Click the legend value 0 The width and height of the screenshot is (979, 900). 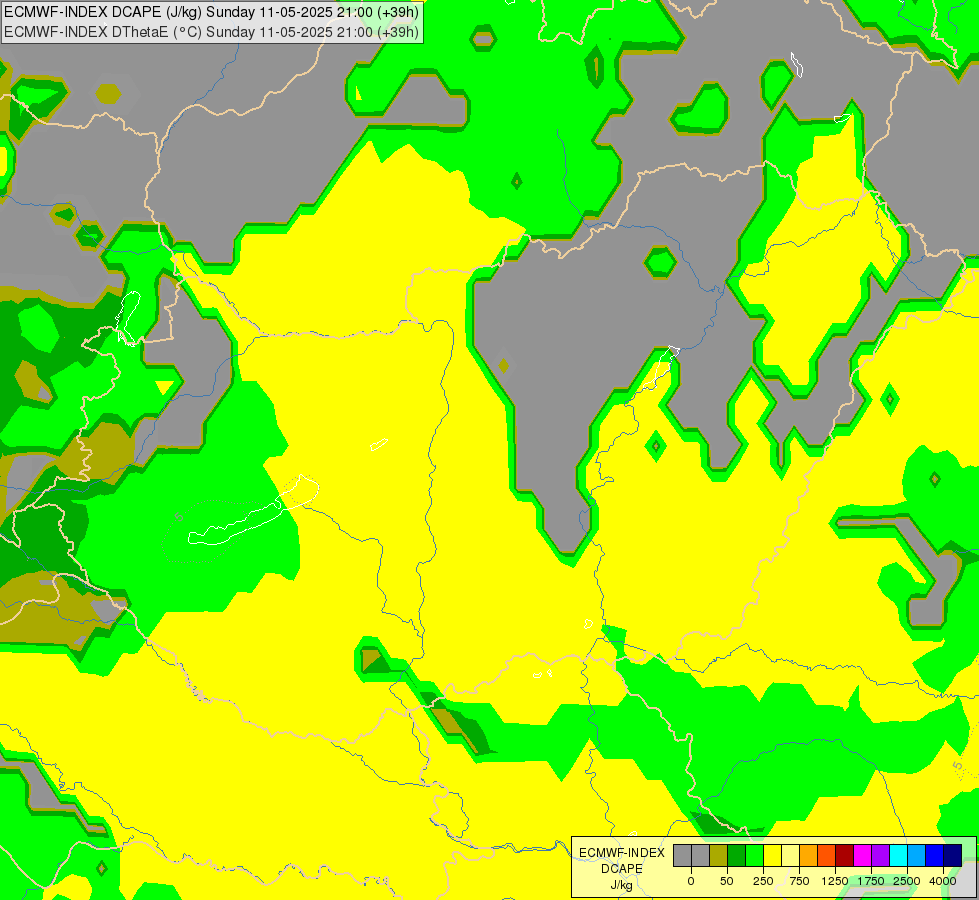click(691, 881)
